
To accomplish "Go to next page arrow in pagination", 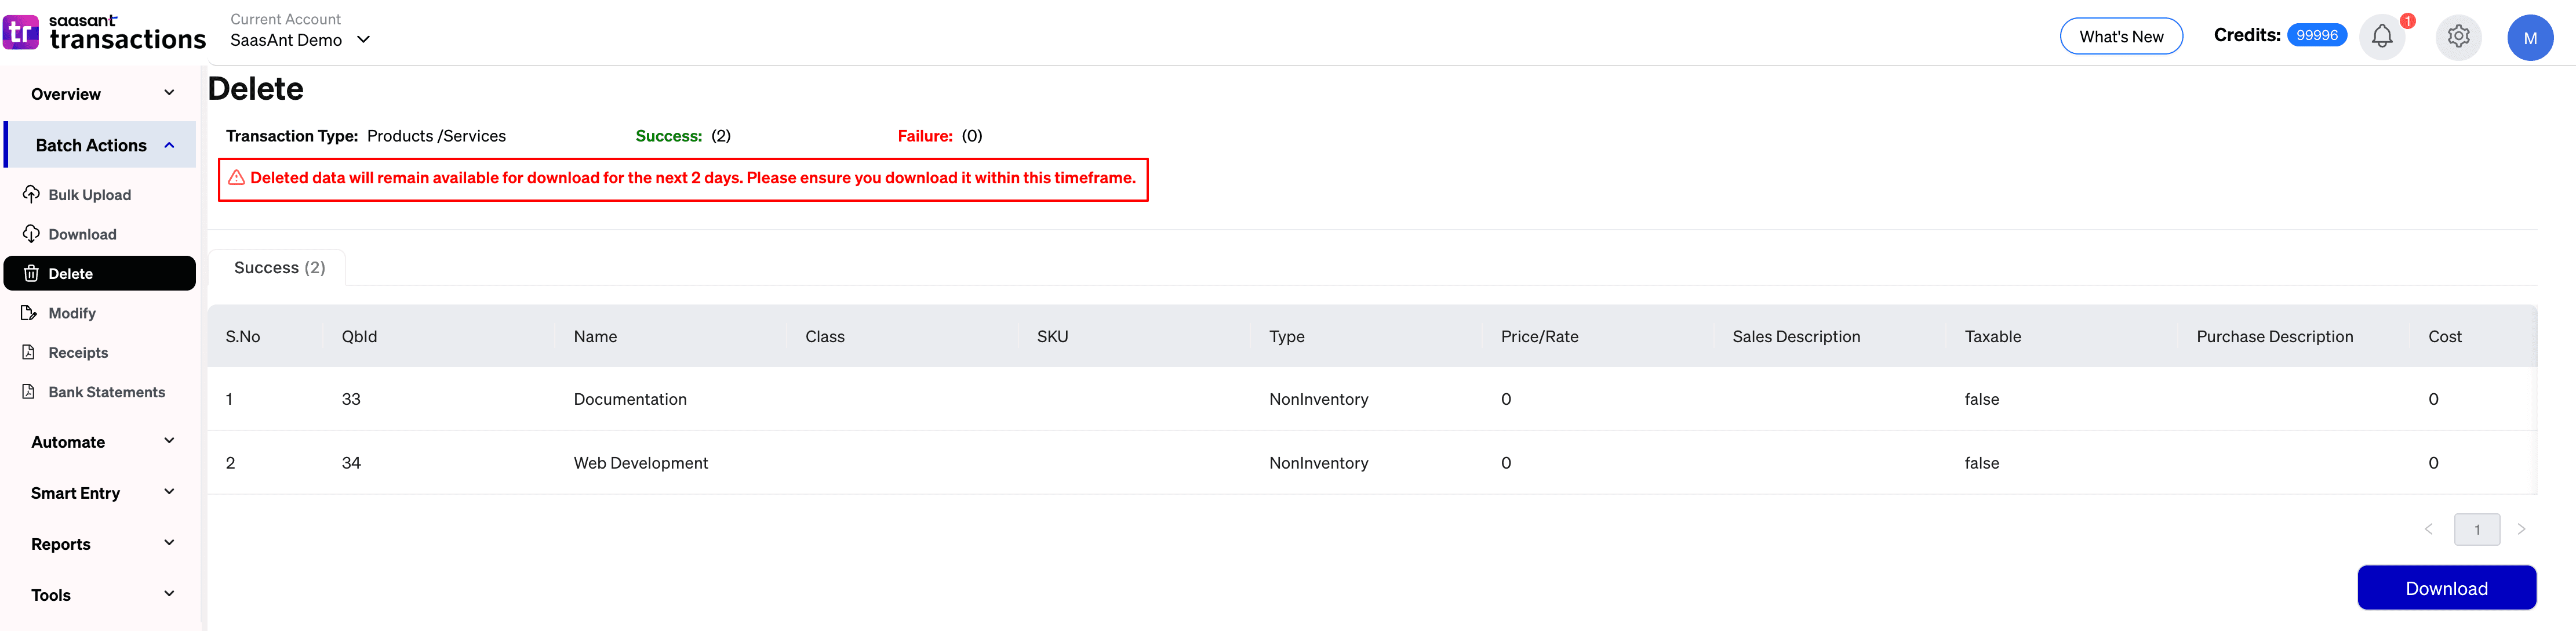I will 2521,529.
